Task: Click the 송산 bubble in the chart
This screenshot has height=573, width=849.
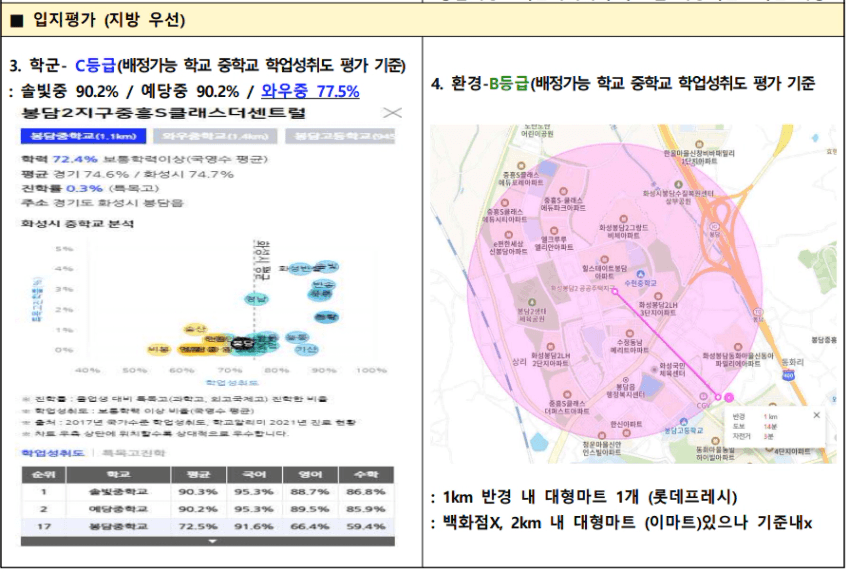Action: [195, 329]
